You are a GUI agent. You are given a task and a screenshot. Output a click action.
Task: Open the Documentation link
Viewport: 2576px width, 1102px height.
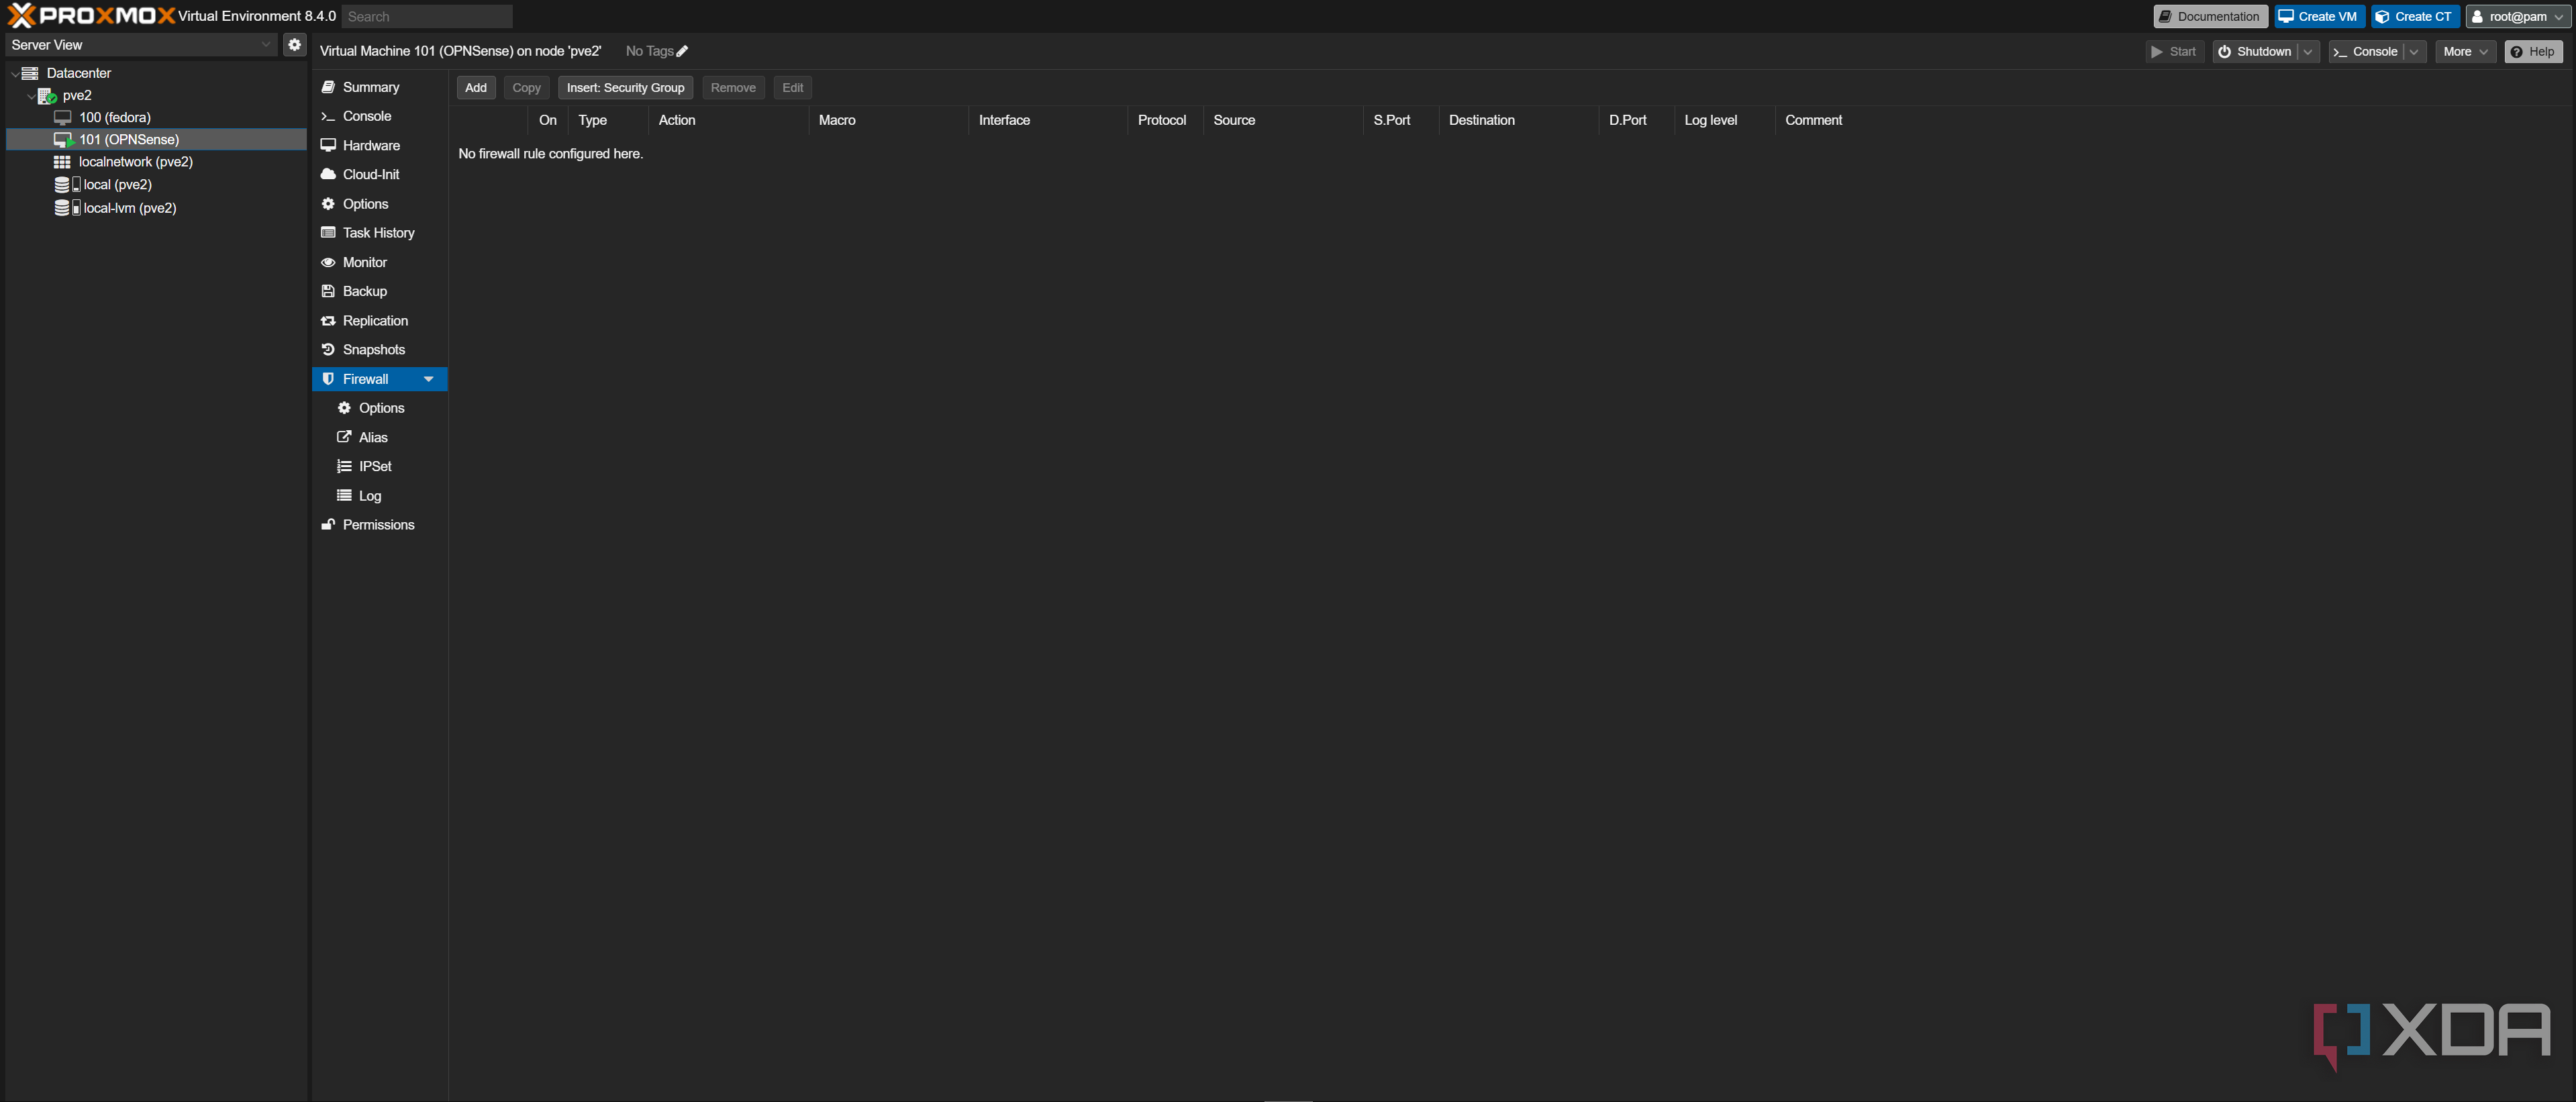tap(2210, 17)
